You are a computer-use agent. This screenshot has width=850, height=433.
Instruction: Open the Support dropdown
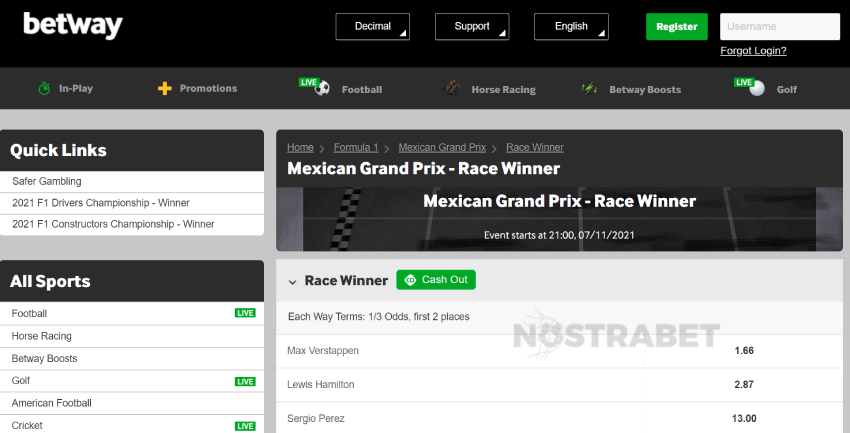(x=472, y=27)
